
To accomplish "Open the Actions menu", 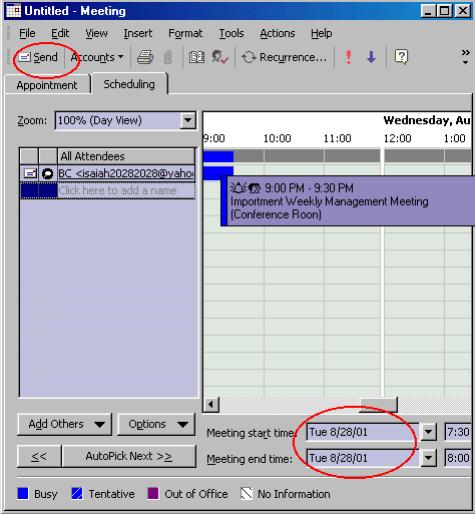I will click(x=277, y=33).
